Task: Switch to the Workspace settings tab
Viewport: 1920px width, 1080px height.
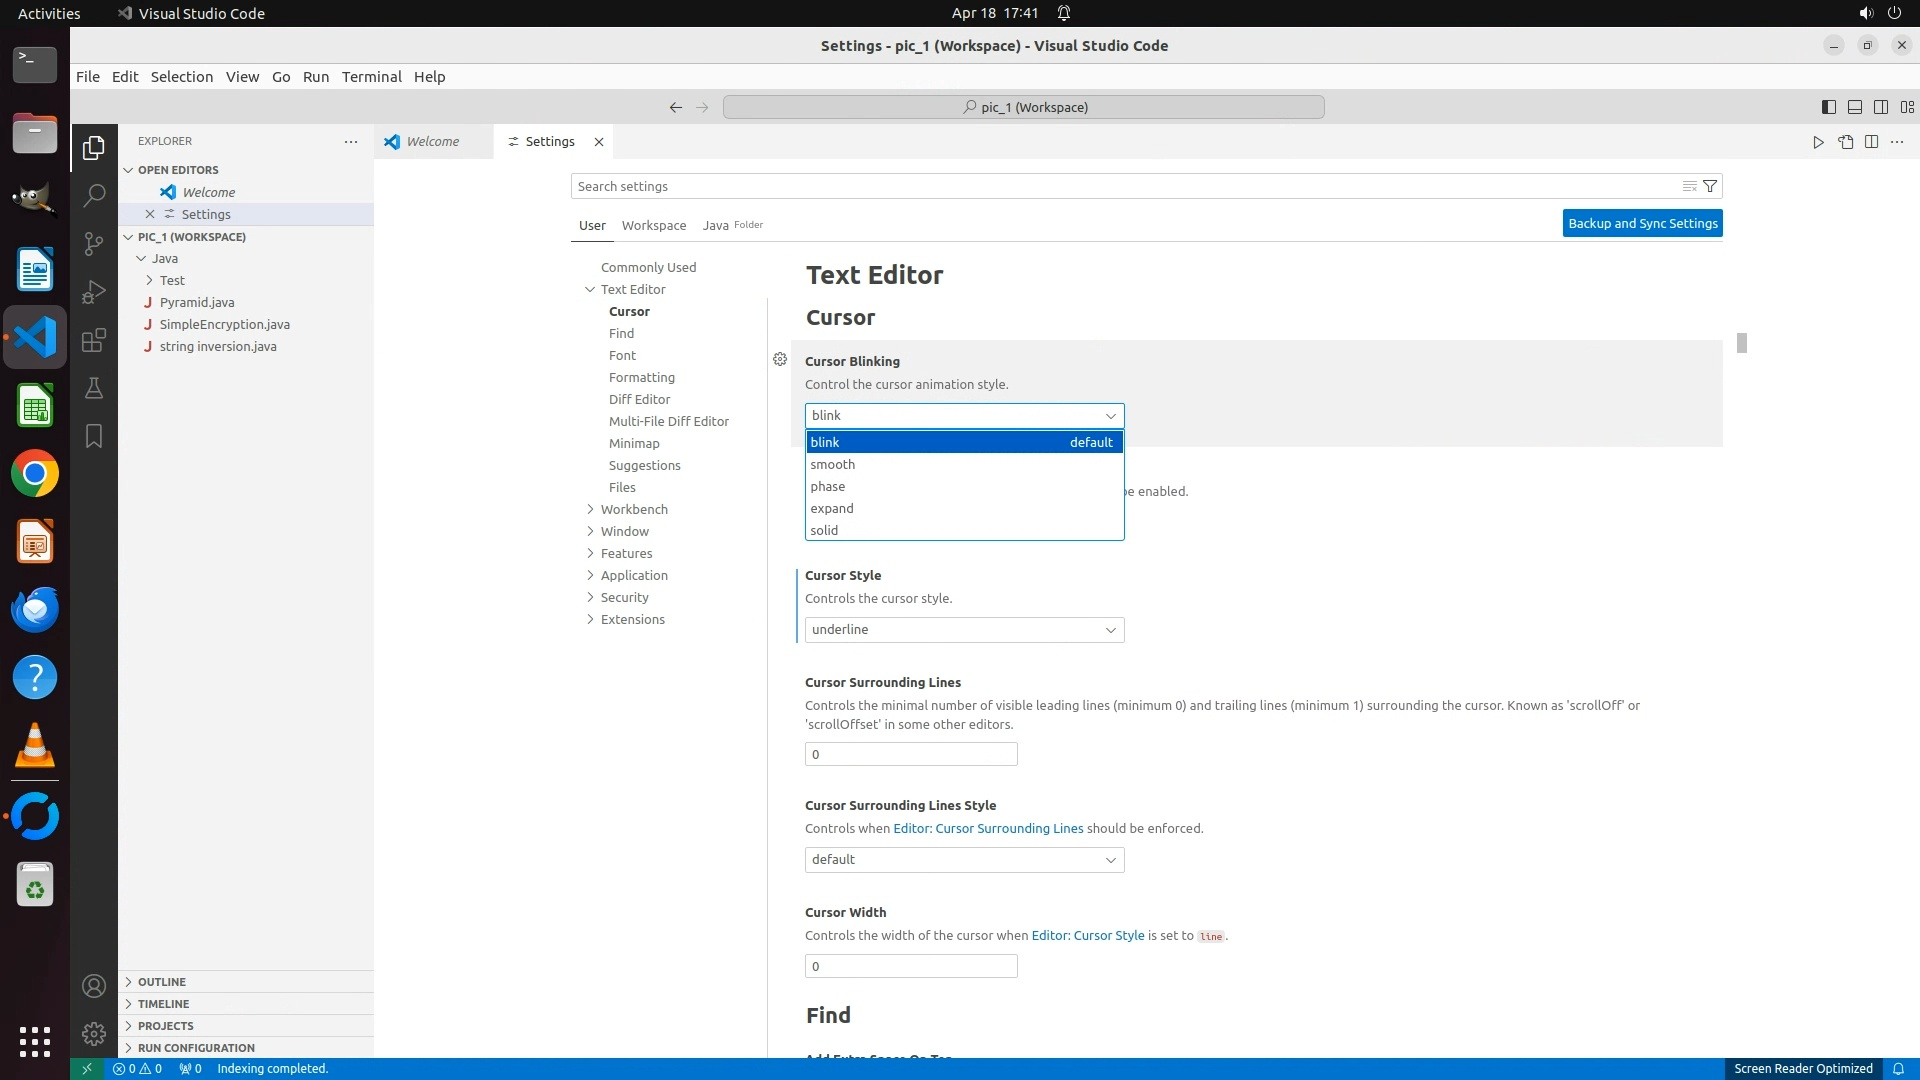Action: 653,225
